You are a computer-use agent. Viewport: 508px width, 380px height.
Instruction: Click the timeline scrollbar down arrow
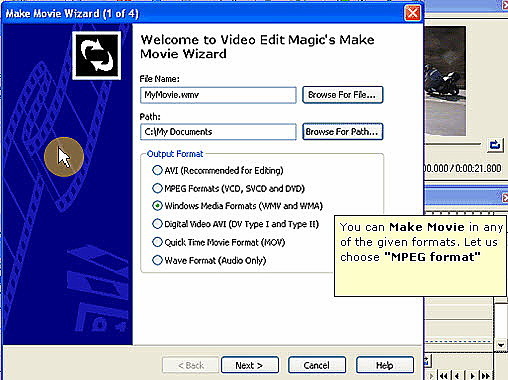point(501,345)
